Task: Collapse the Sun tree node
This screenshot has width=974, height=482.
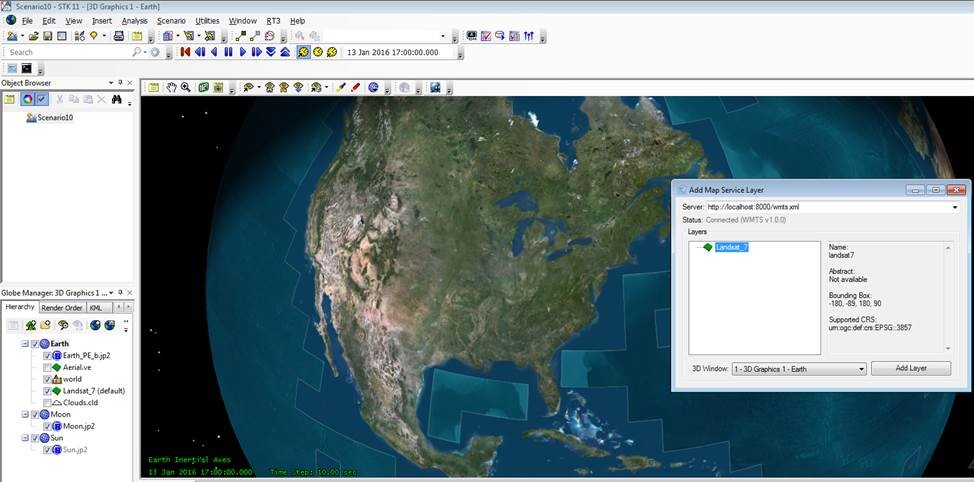Action: (25, 438)
